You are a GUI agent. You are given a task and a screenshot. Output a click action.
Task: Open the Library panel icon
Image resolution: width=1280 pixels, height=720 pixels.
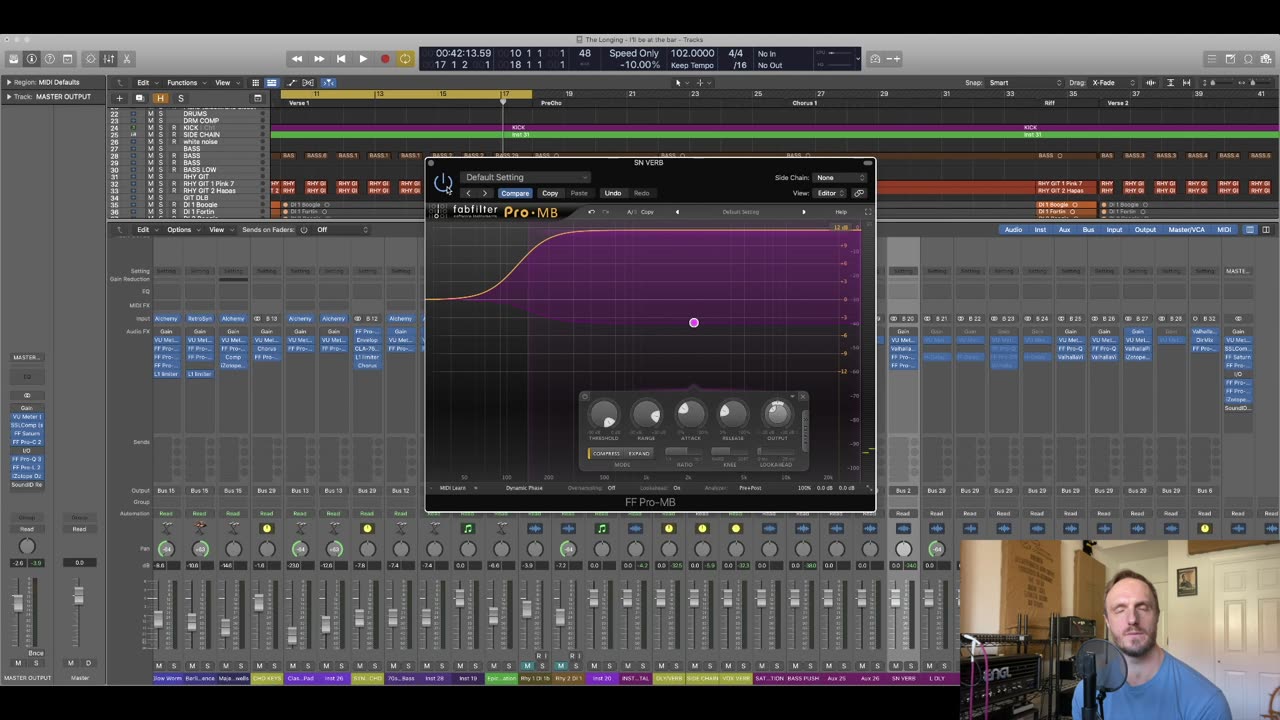[13, 59]
